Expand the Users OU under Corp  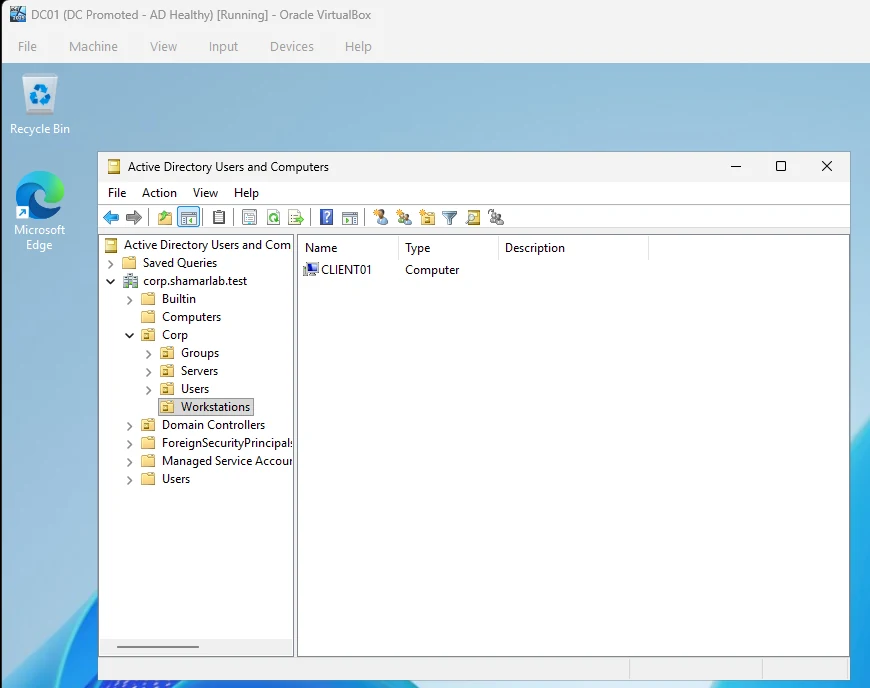[148, 389]
